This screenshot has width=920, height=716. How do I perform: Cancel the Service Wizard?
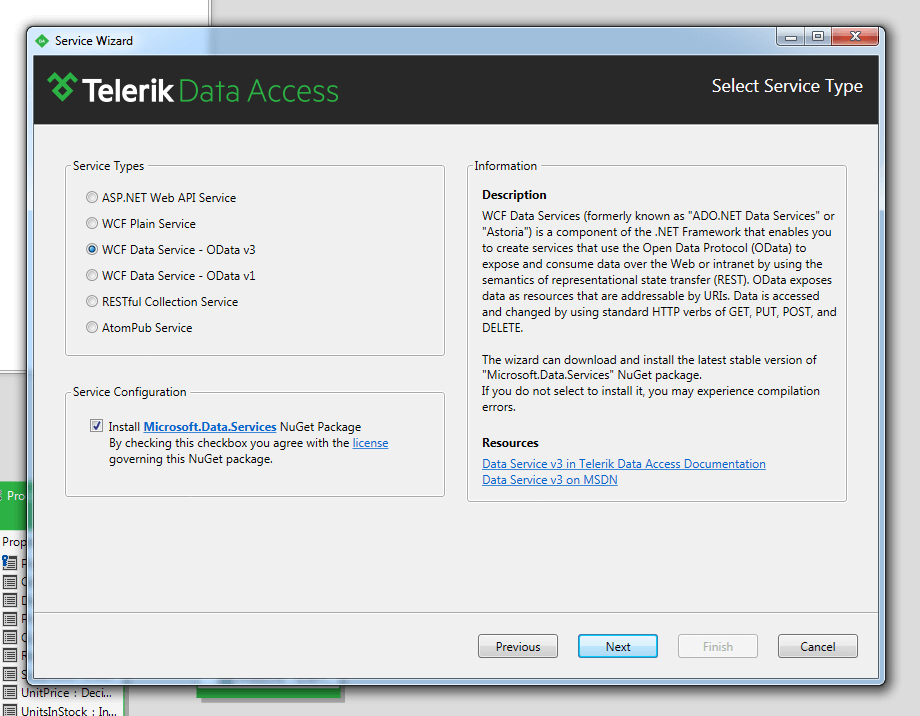(817, 646)
